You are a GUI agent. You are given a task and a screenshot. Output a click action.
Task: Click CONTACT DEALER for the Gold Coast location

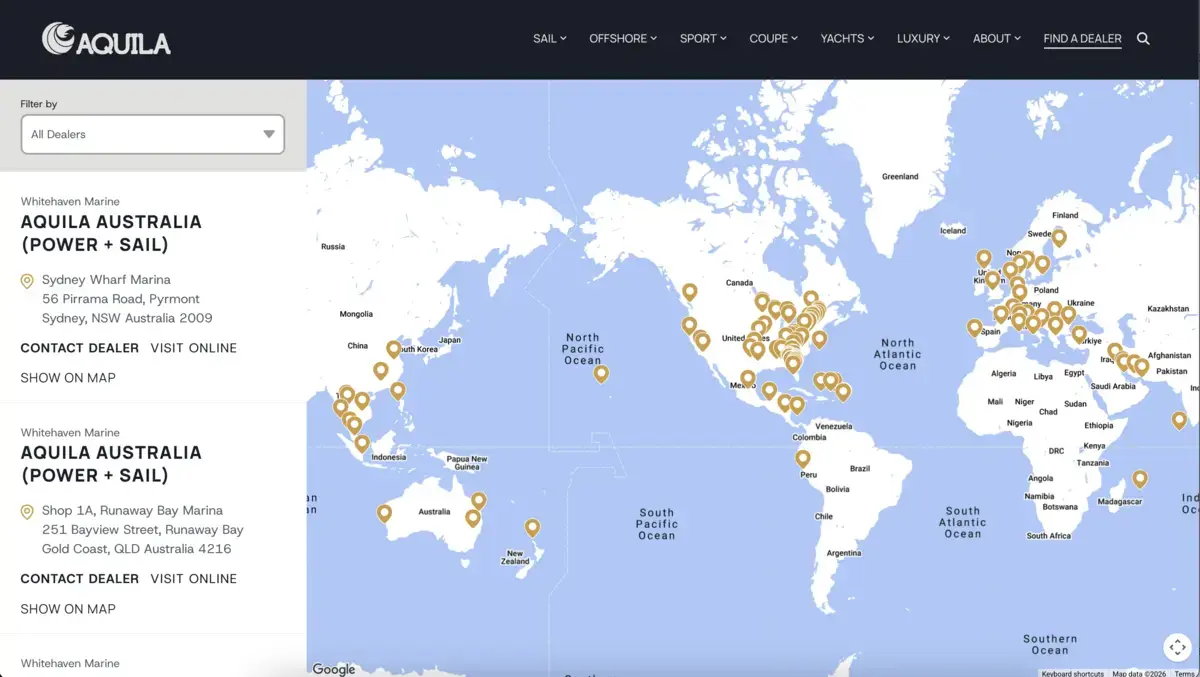click(80, 579)
